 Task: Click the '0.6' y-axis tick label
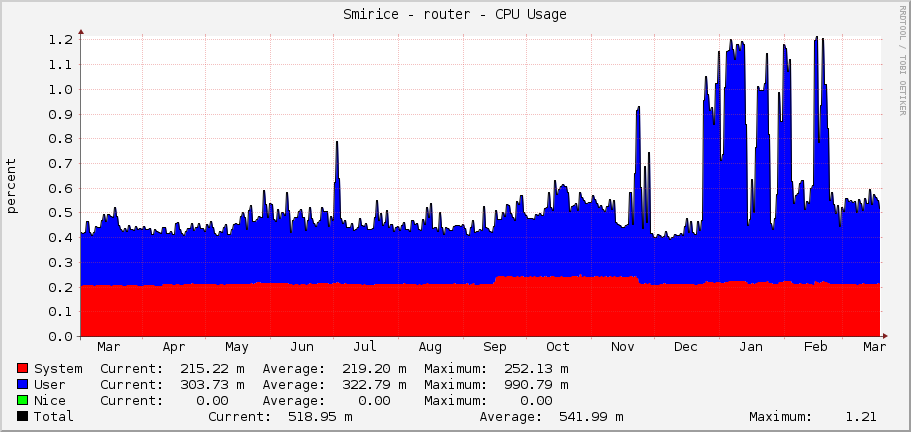click(x=61, y=188)
